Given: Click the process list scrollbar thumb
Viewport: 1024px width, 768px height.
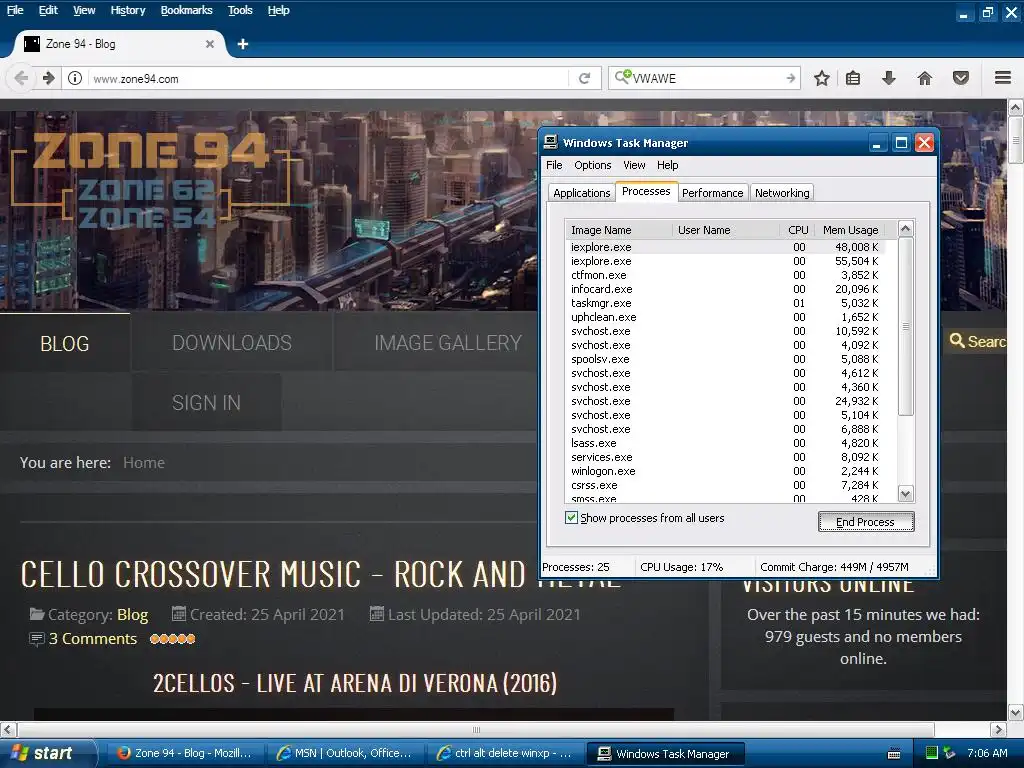Looking at the screenshot, I should [905, 327].
